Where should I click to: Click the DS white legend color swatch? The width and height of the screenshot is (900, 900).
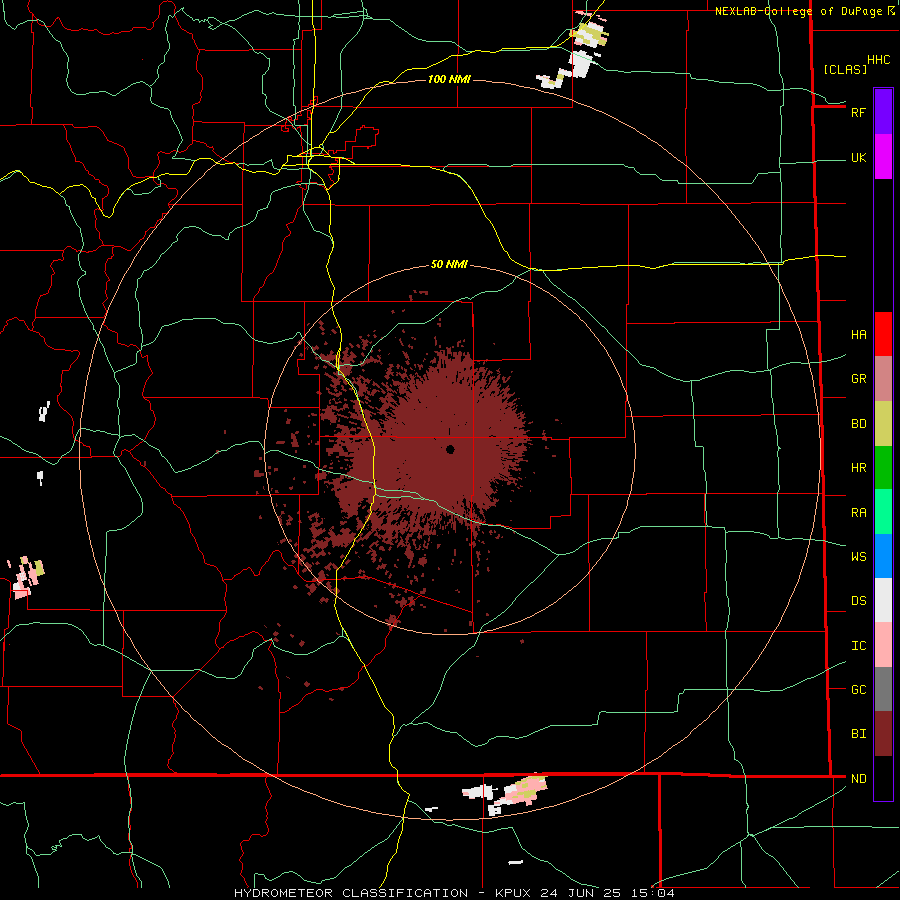(883, 600)
